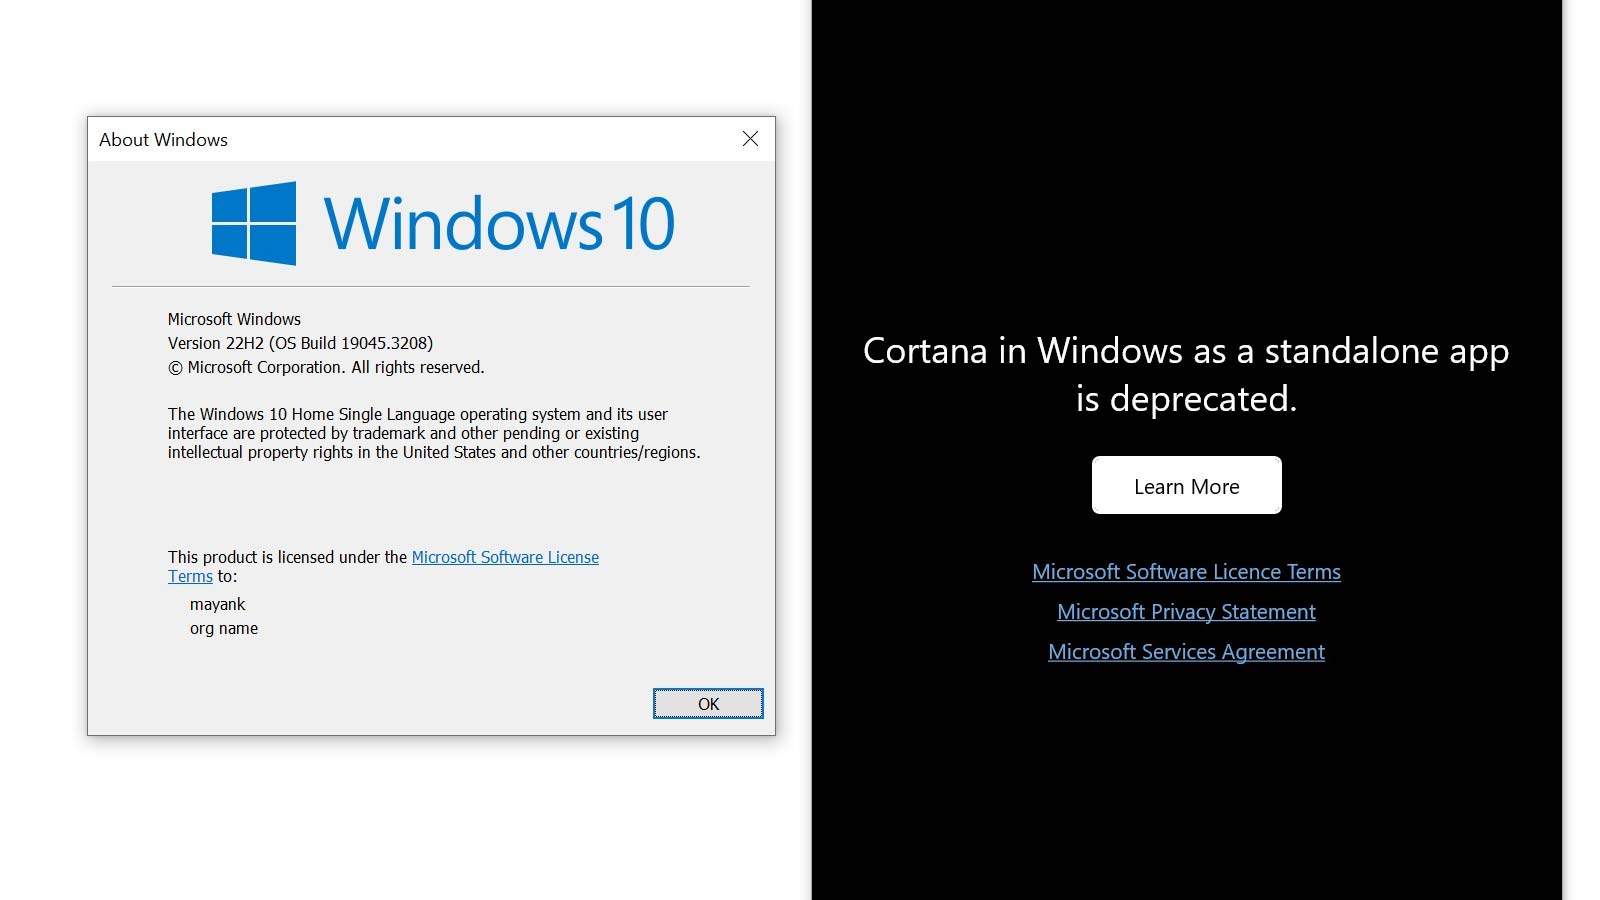Click the OK button in About Windows
The width and height of the screenshot is (1600, 900).
tap(708, 704)
